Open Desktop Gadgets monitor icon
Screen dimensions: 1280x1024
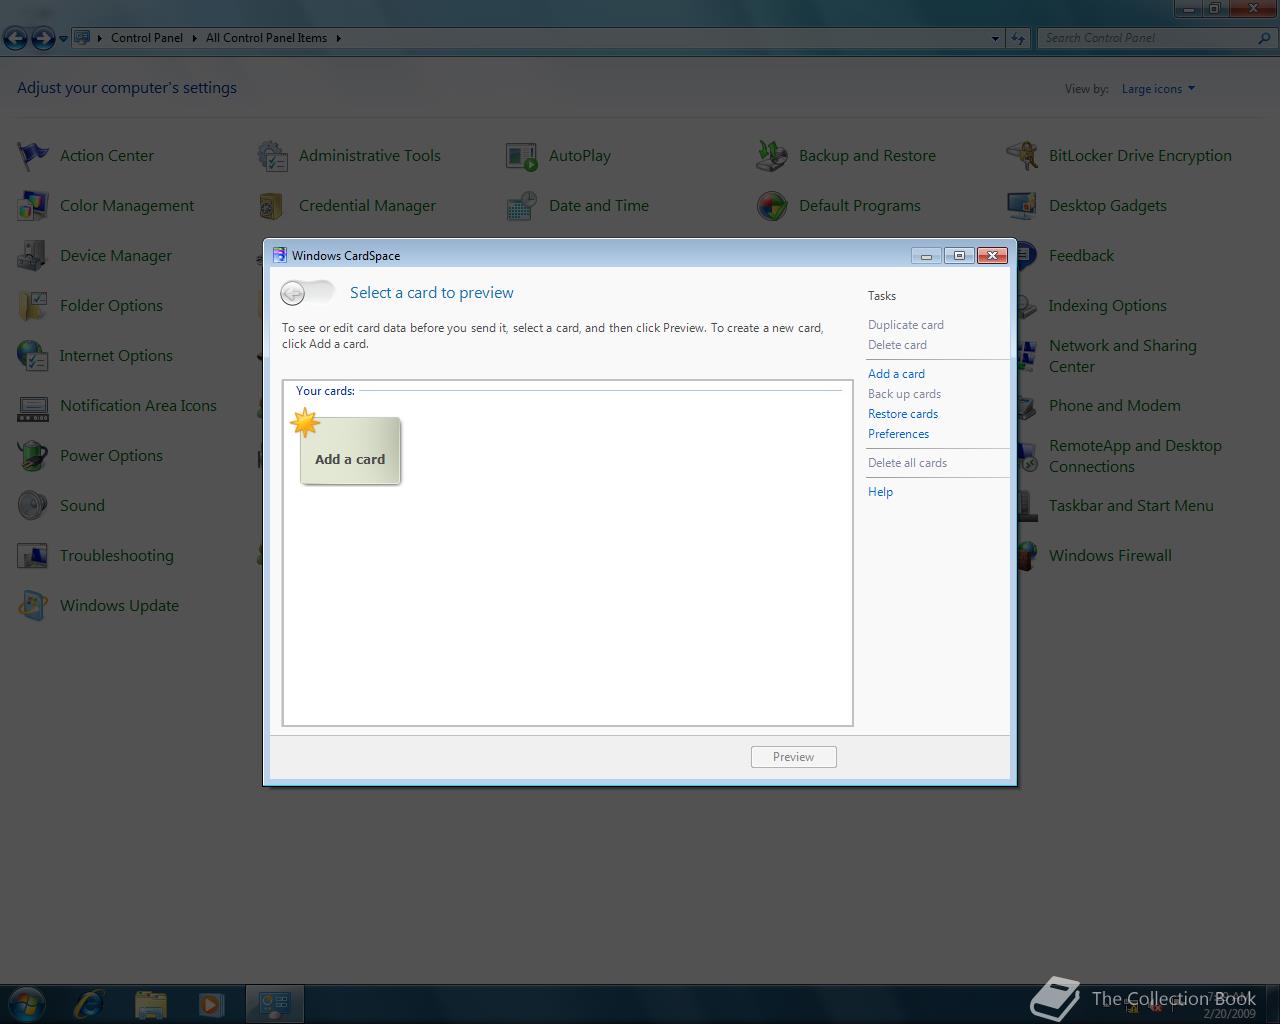click(1022, 205)
